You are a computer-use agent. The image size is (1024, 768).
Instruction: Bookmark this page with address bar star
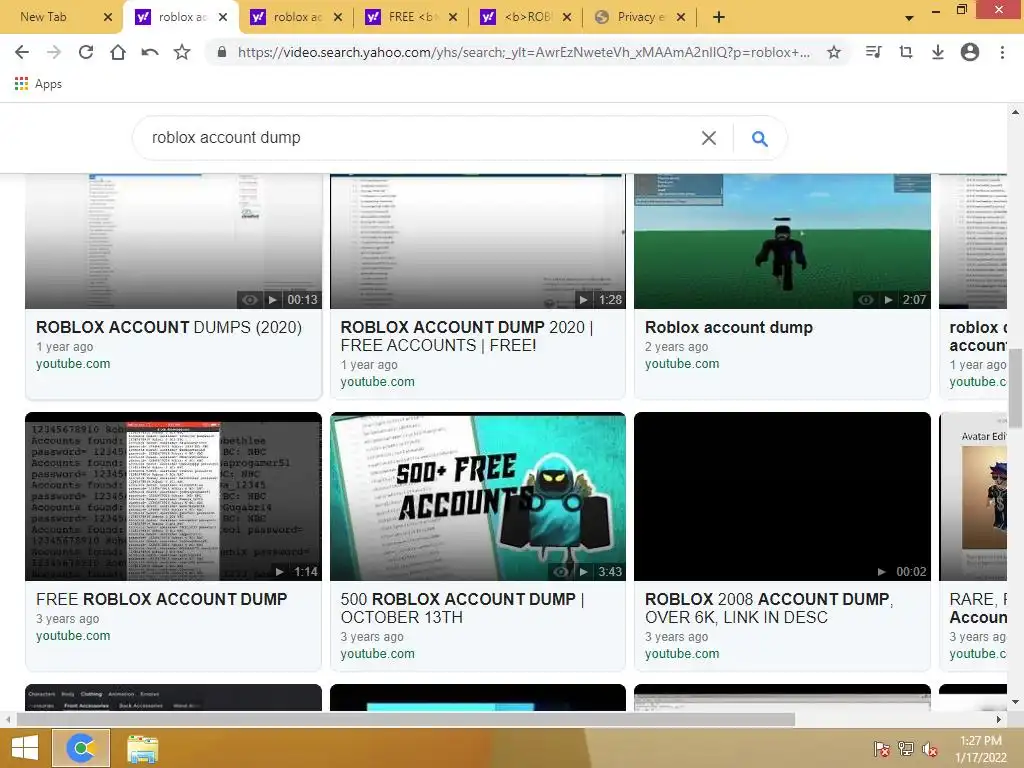pos(833,52)
